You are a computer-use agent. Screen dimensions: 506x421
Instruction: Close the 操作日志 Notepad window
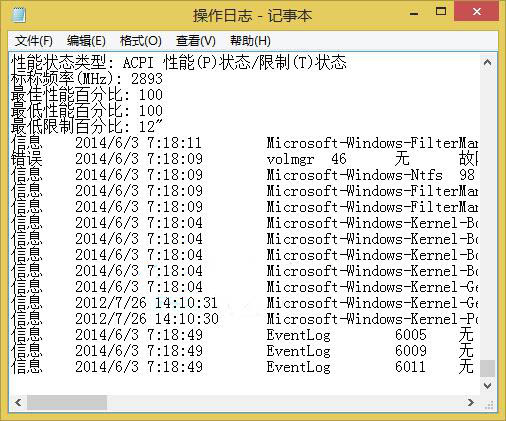pyautogui.click(x=477, y=12)
